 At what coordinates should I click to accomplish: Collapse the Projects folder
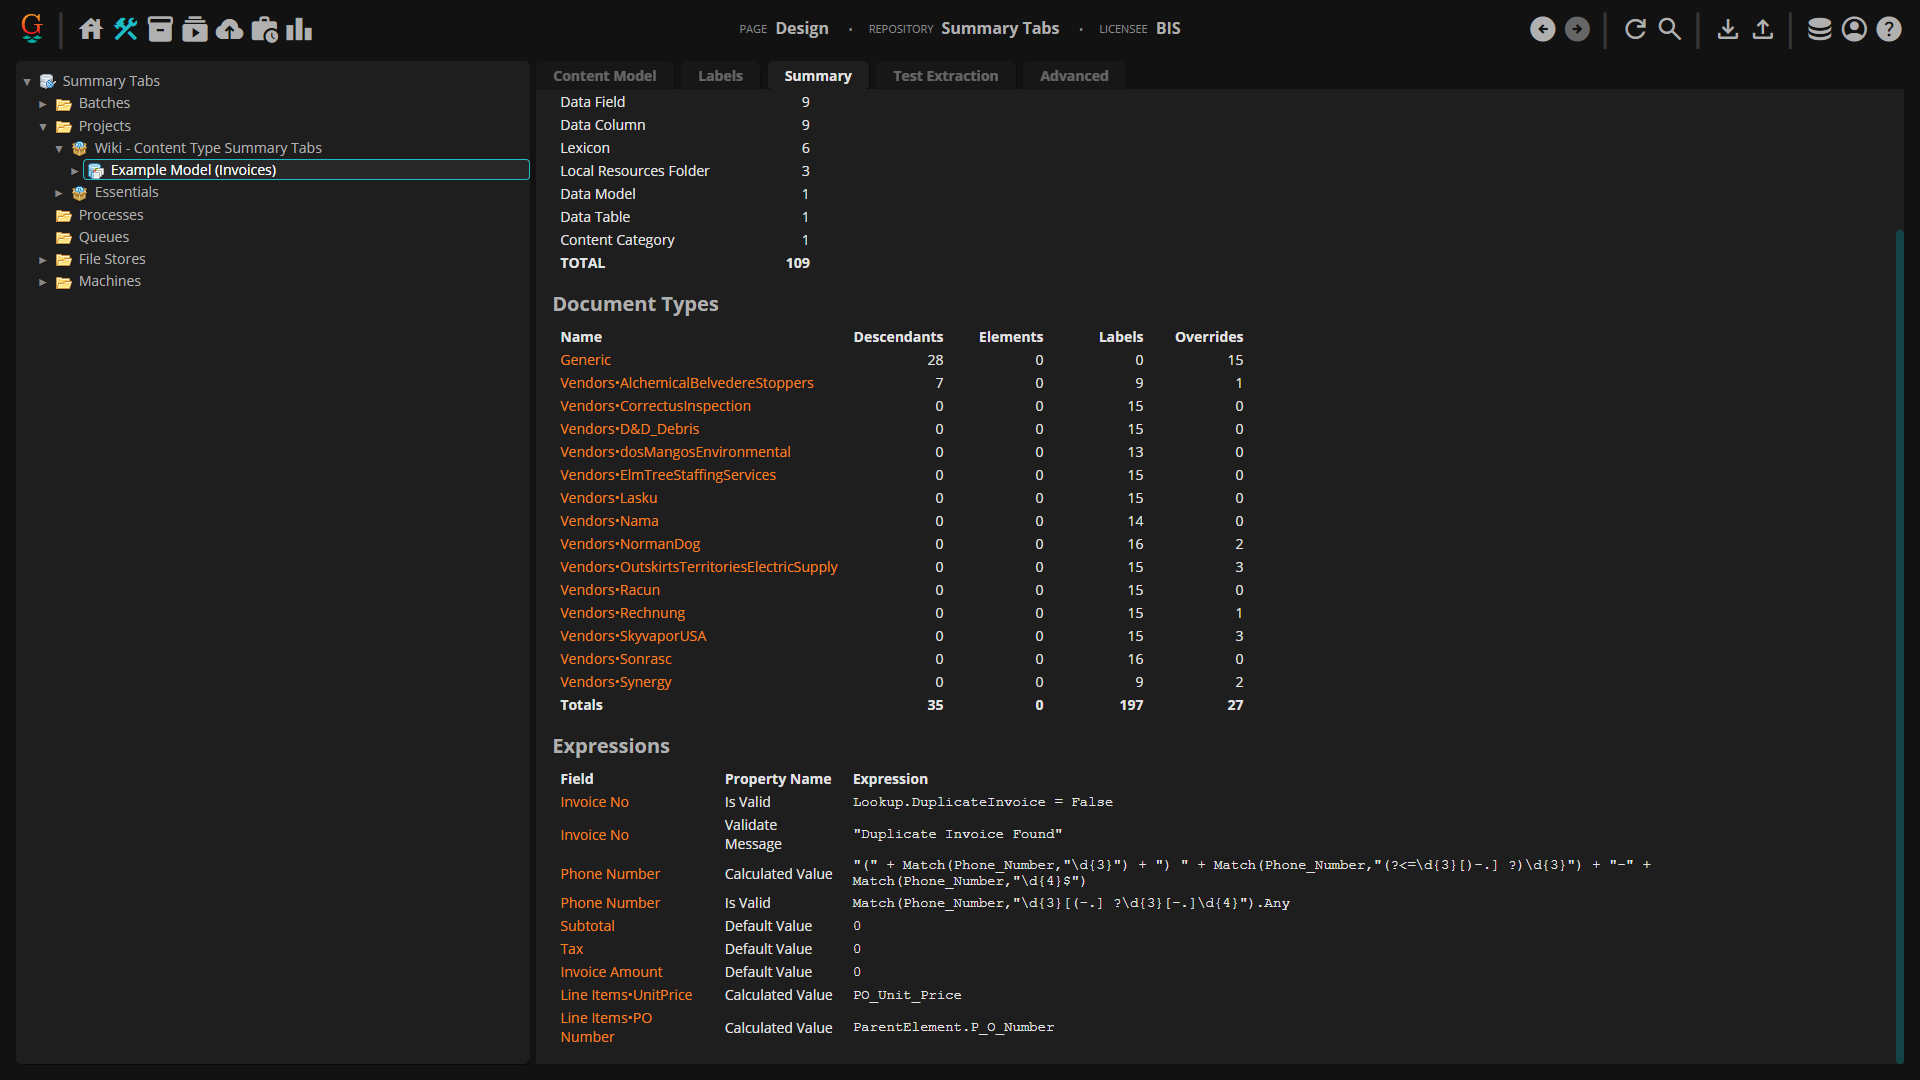point(43,127)
